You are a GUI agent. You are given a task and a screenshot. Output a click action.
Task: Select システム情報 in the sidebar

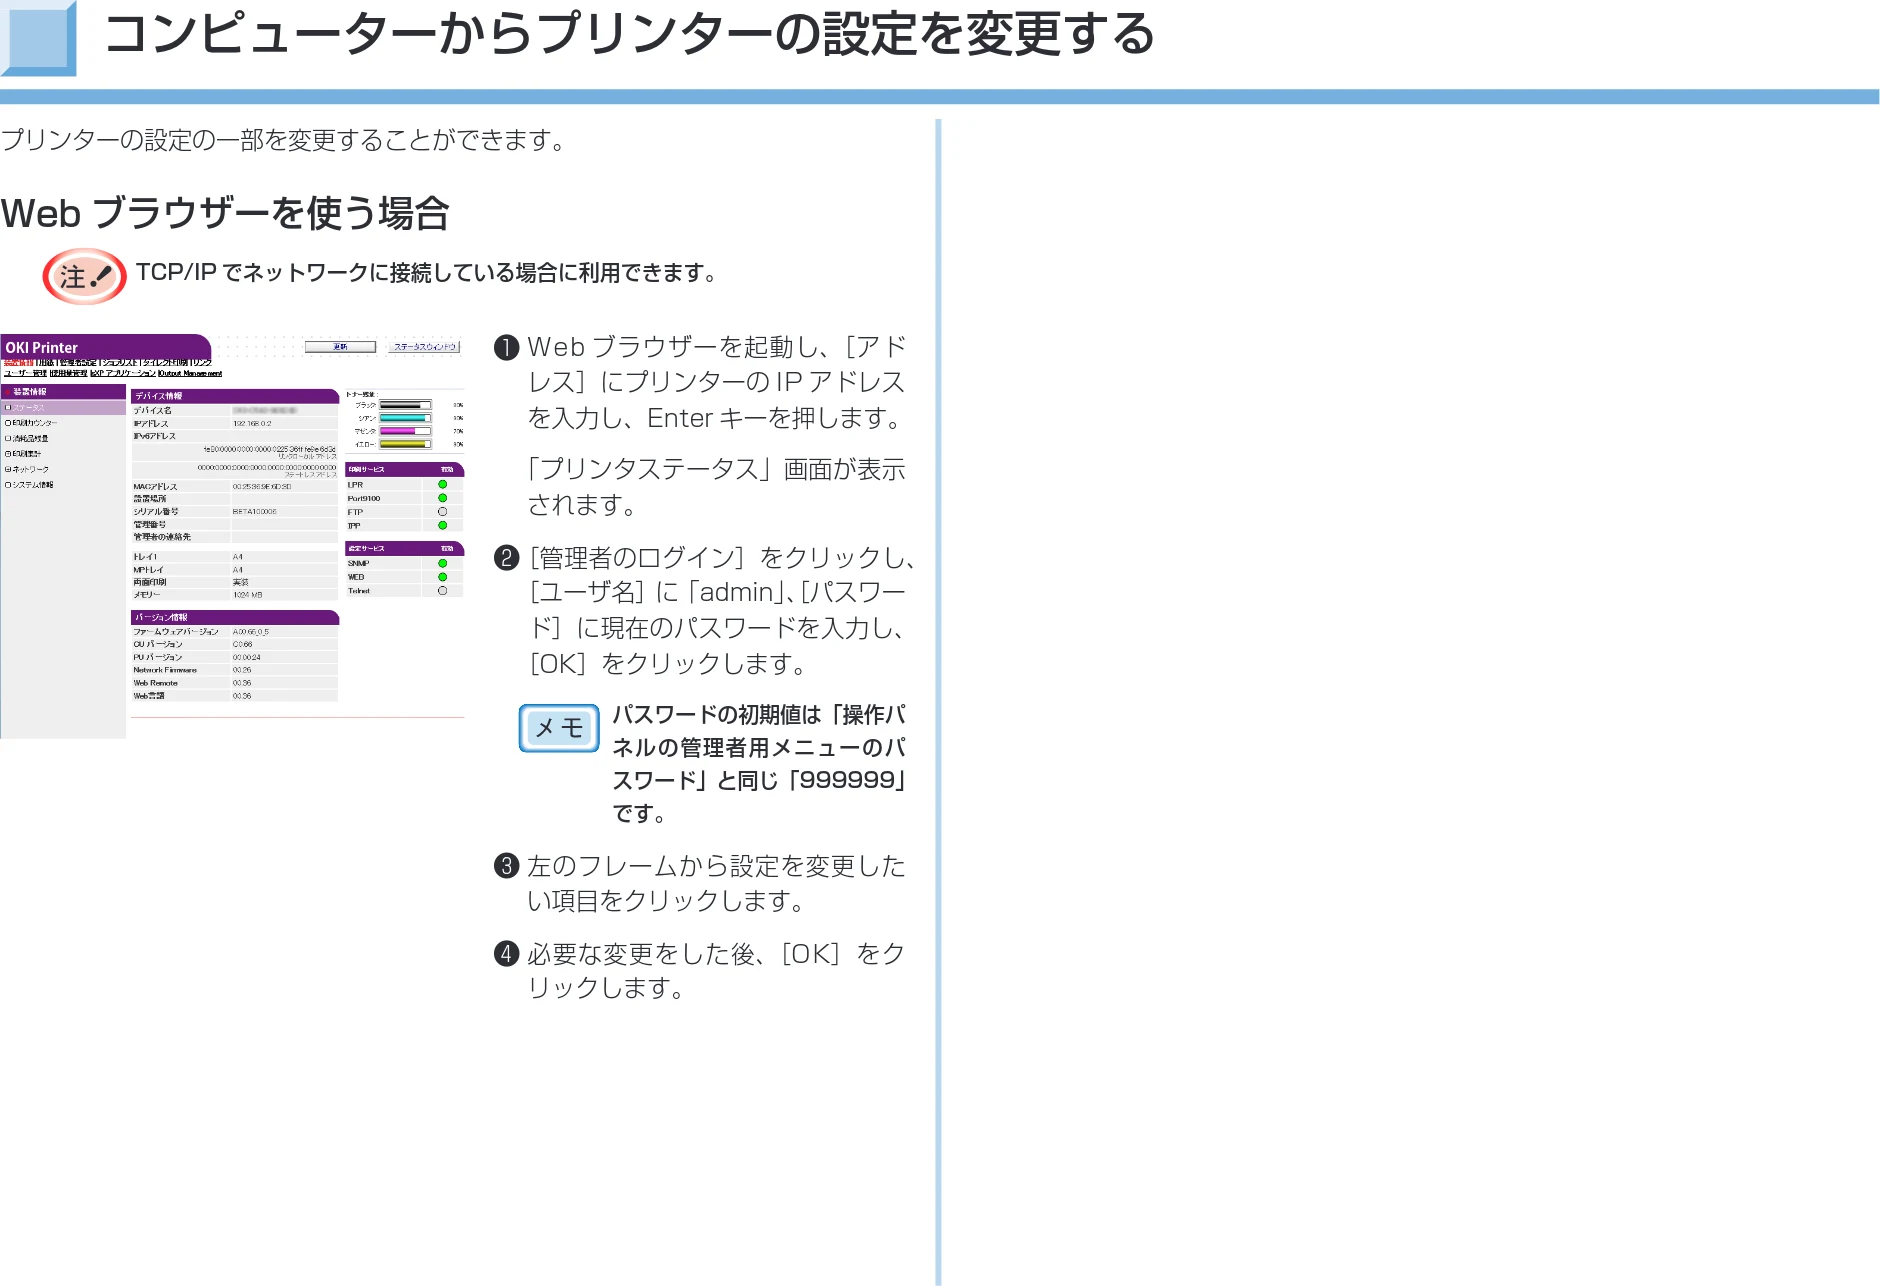click(30, 485)
